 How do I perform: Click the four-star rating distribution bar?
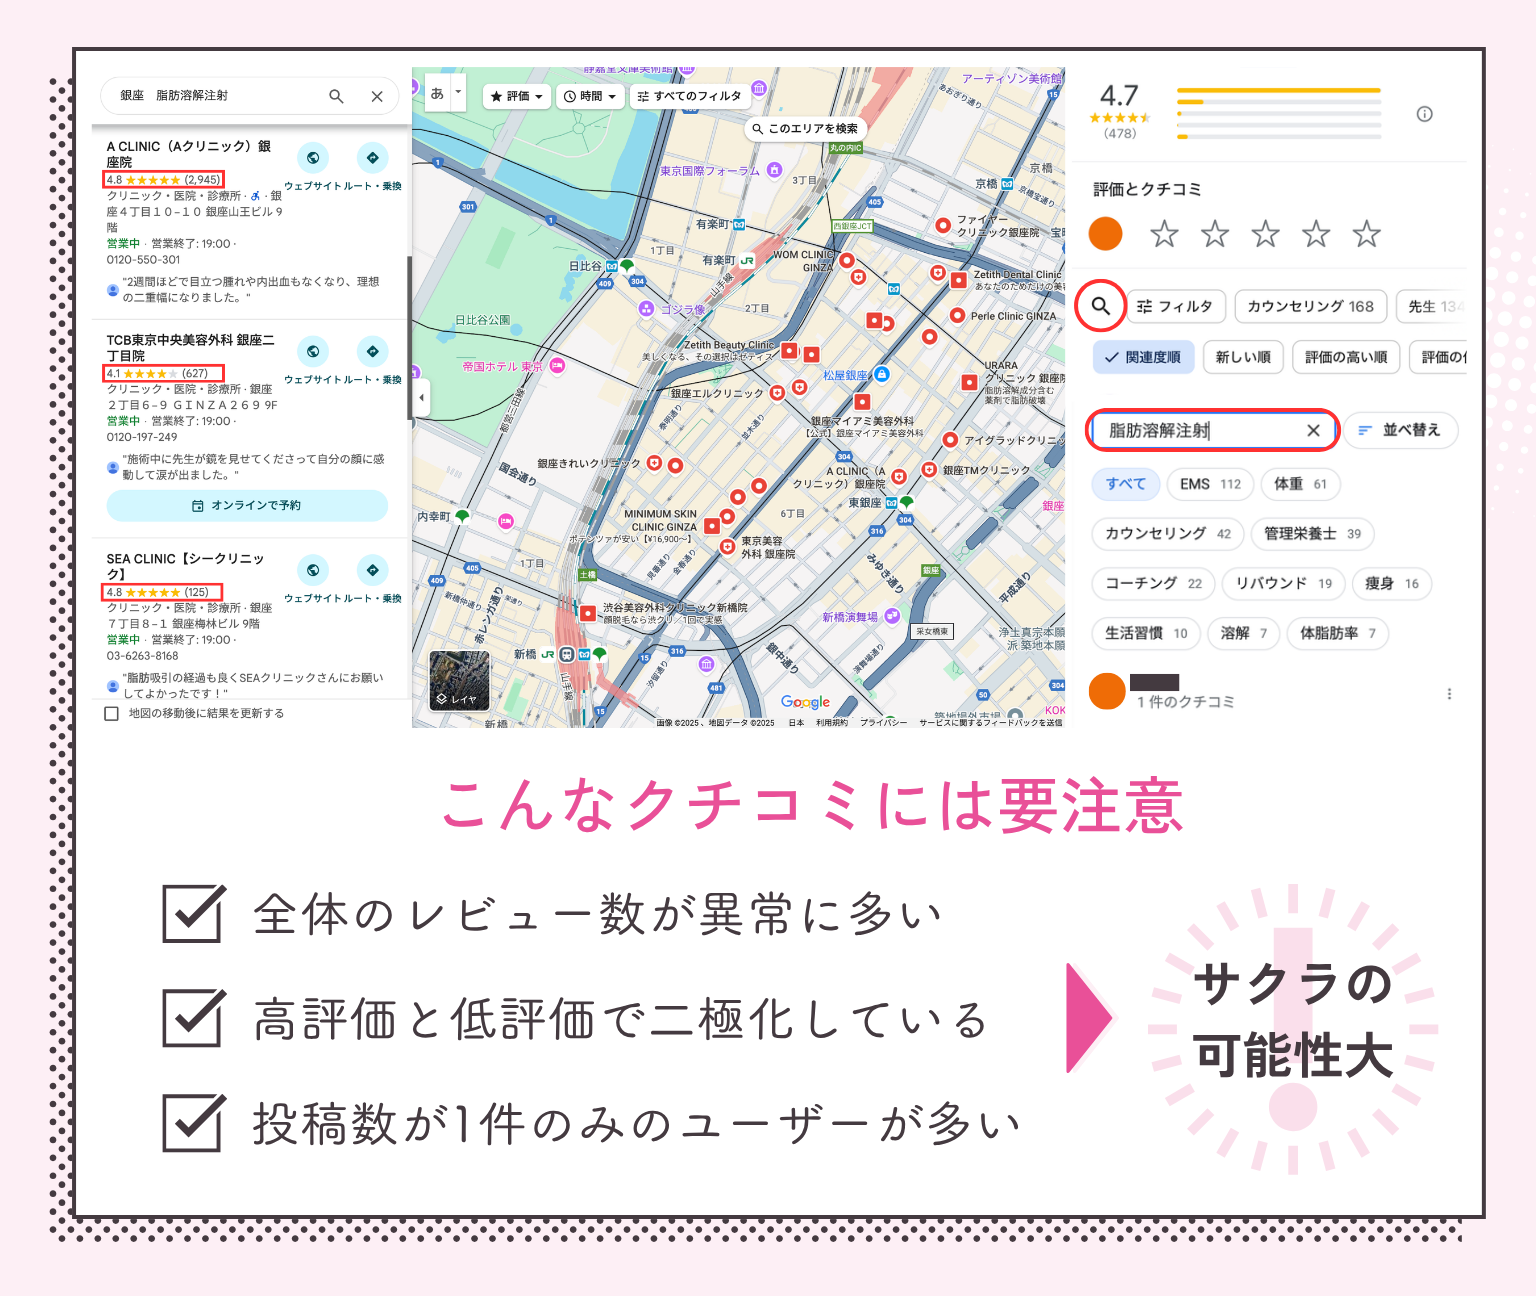[1279, 102]
